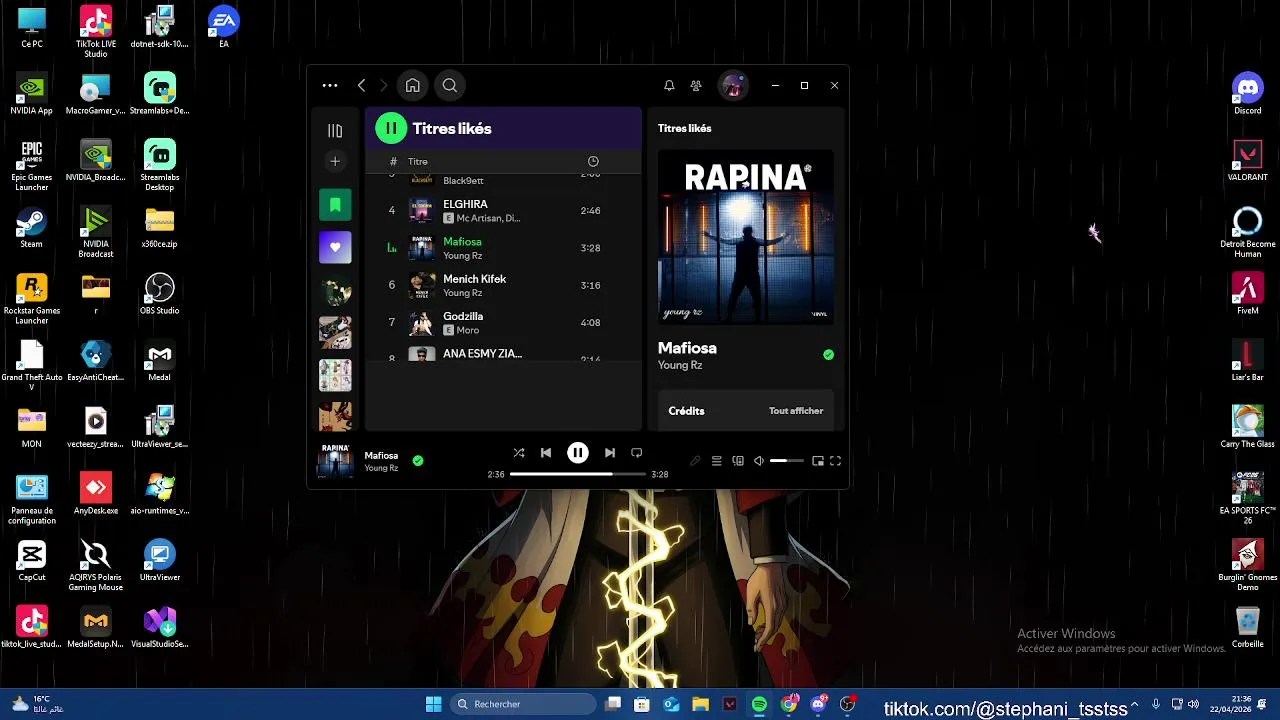The height and width of the screenshot is (720, 1280).
Task: Open the OBS Studio desktop icon
Action: point(159,294)
